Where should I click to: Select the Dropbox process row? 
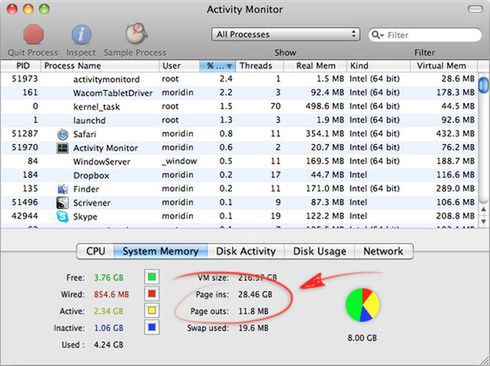click(x=239, y=175)
